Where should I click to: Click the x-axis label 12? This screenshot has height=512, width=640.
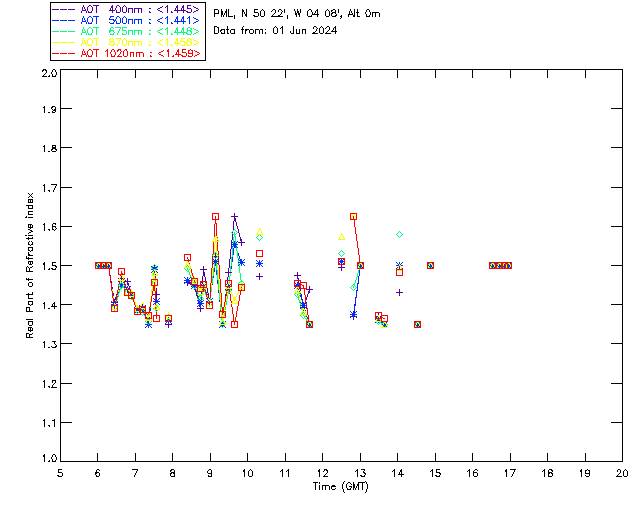(x=322, y=473)
